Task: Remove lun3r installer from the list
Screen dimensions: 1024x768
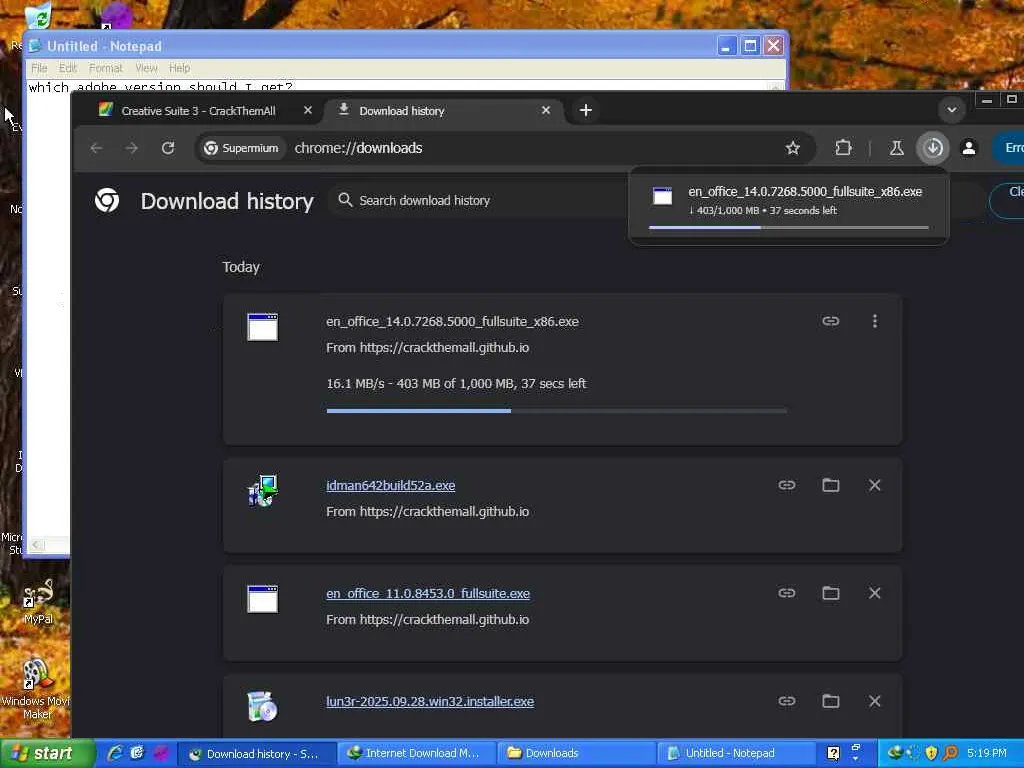Action: [x=874, y=700]
